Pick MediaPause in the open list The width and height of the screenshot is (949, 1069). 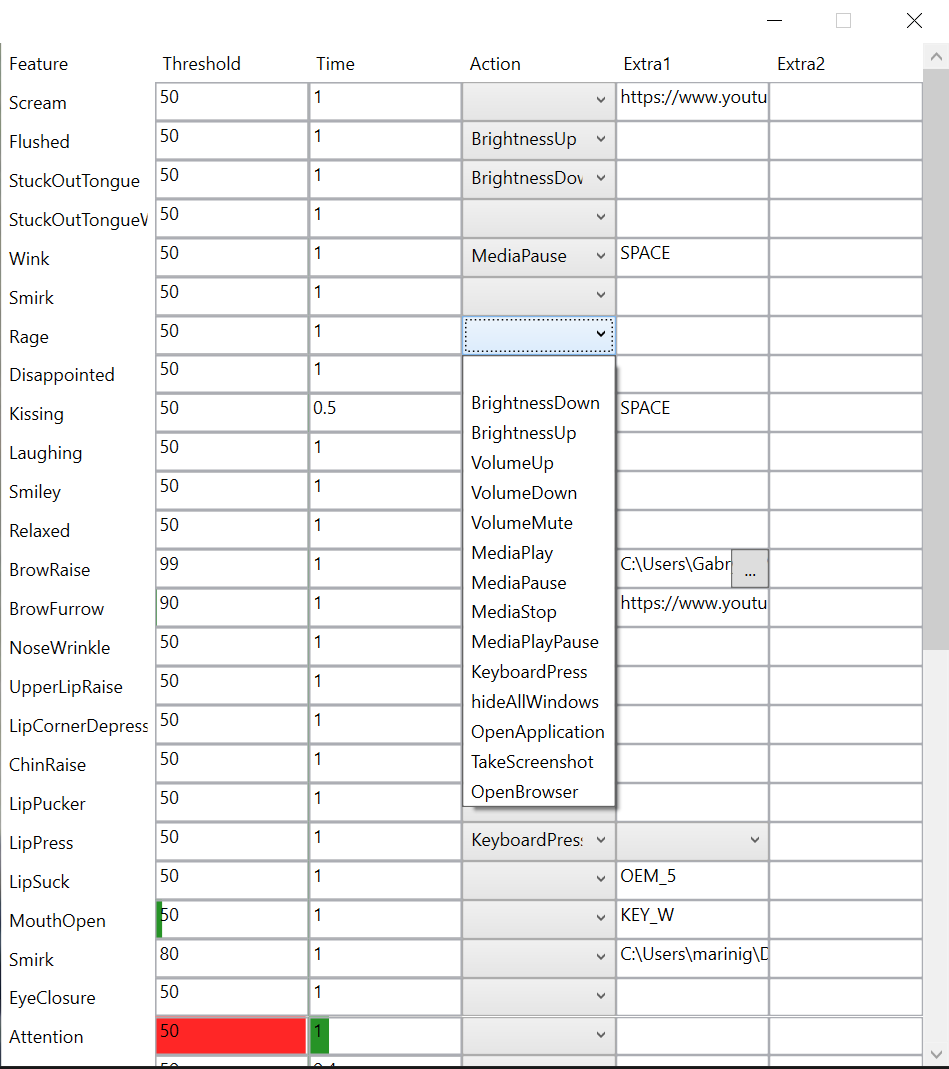(539, 583)
